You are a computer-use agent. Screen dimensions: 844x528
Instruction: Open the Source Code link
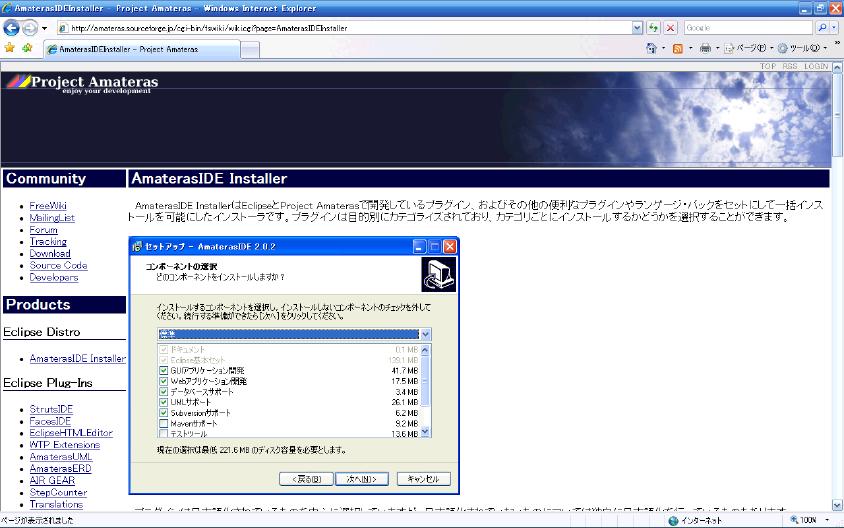58,265
